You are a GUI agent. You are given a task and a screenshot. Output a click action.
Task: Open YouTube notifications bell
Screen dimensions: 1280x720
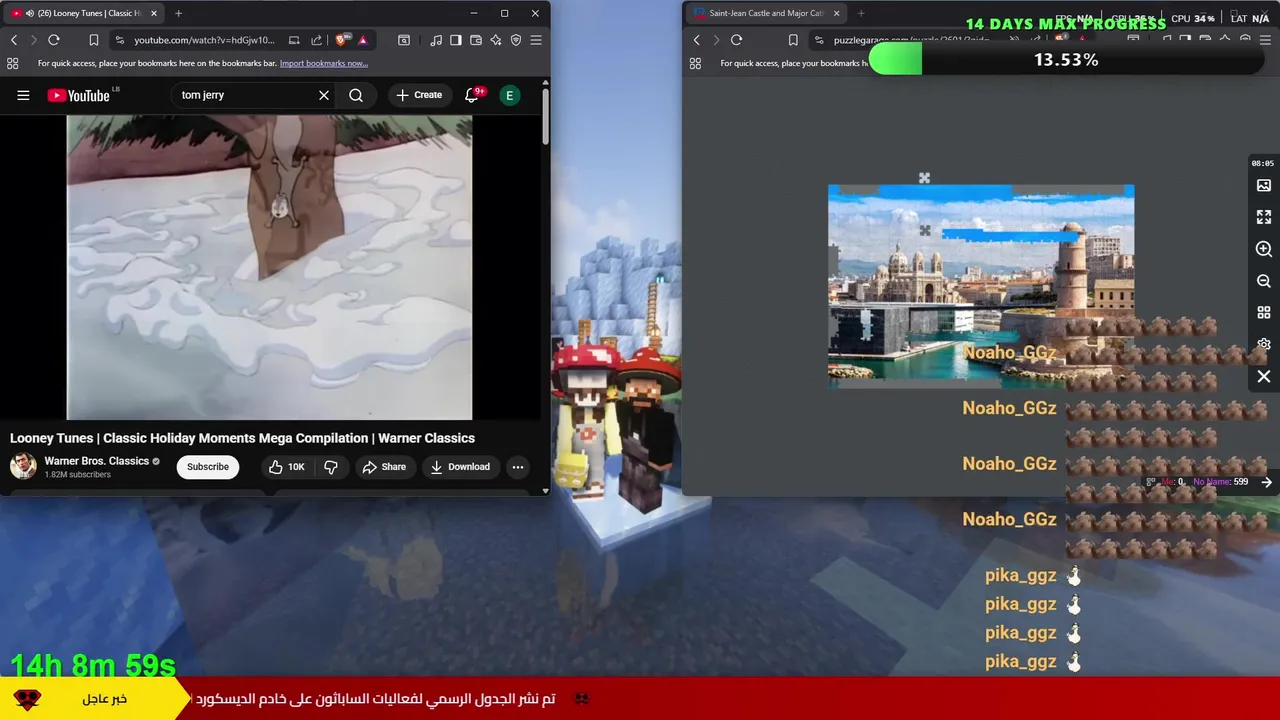472,95
